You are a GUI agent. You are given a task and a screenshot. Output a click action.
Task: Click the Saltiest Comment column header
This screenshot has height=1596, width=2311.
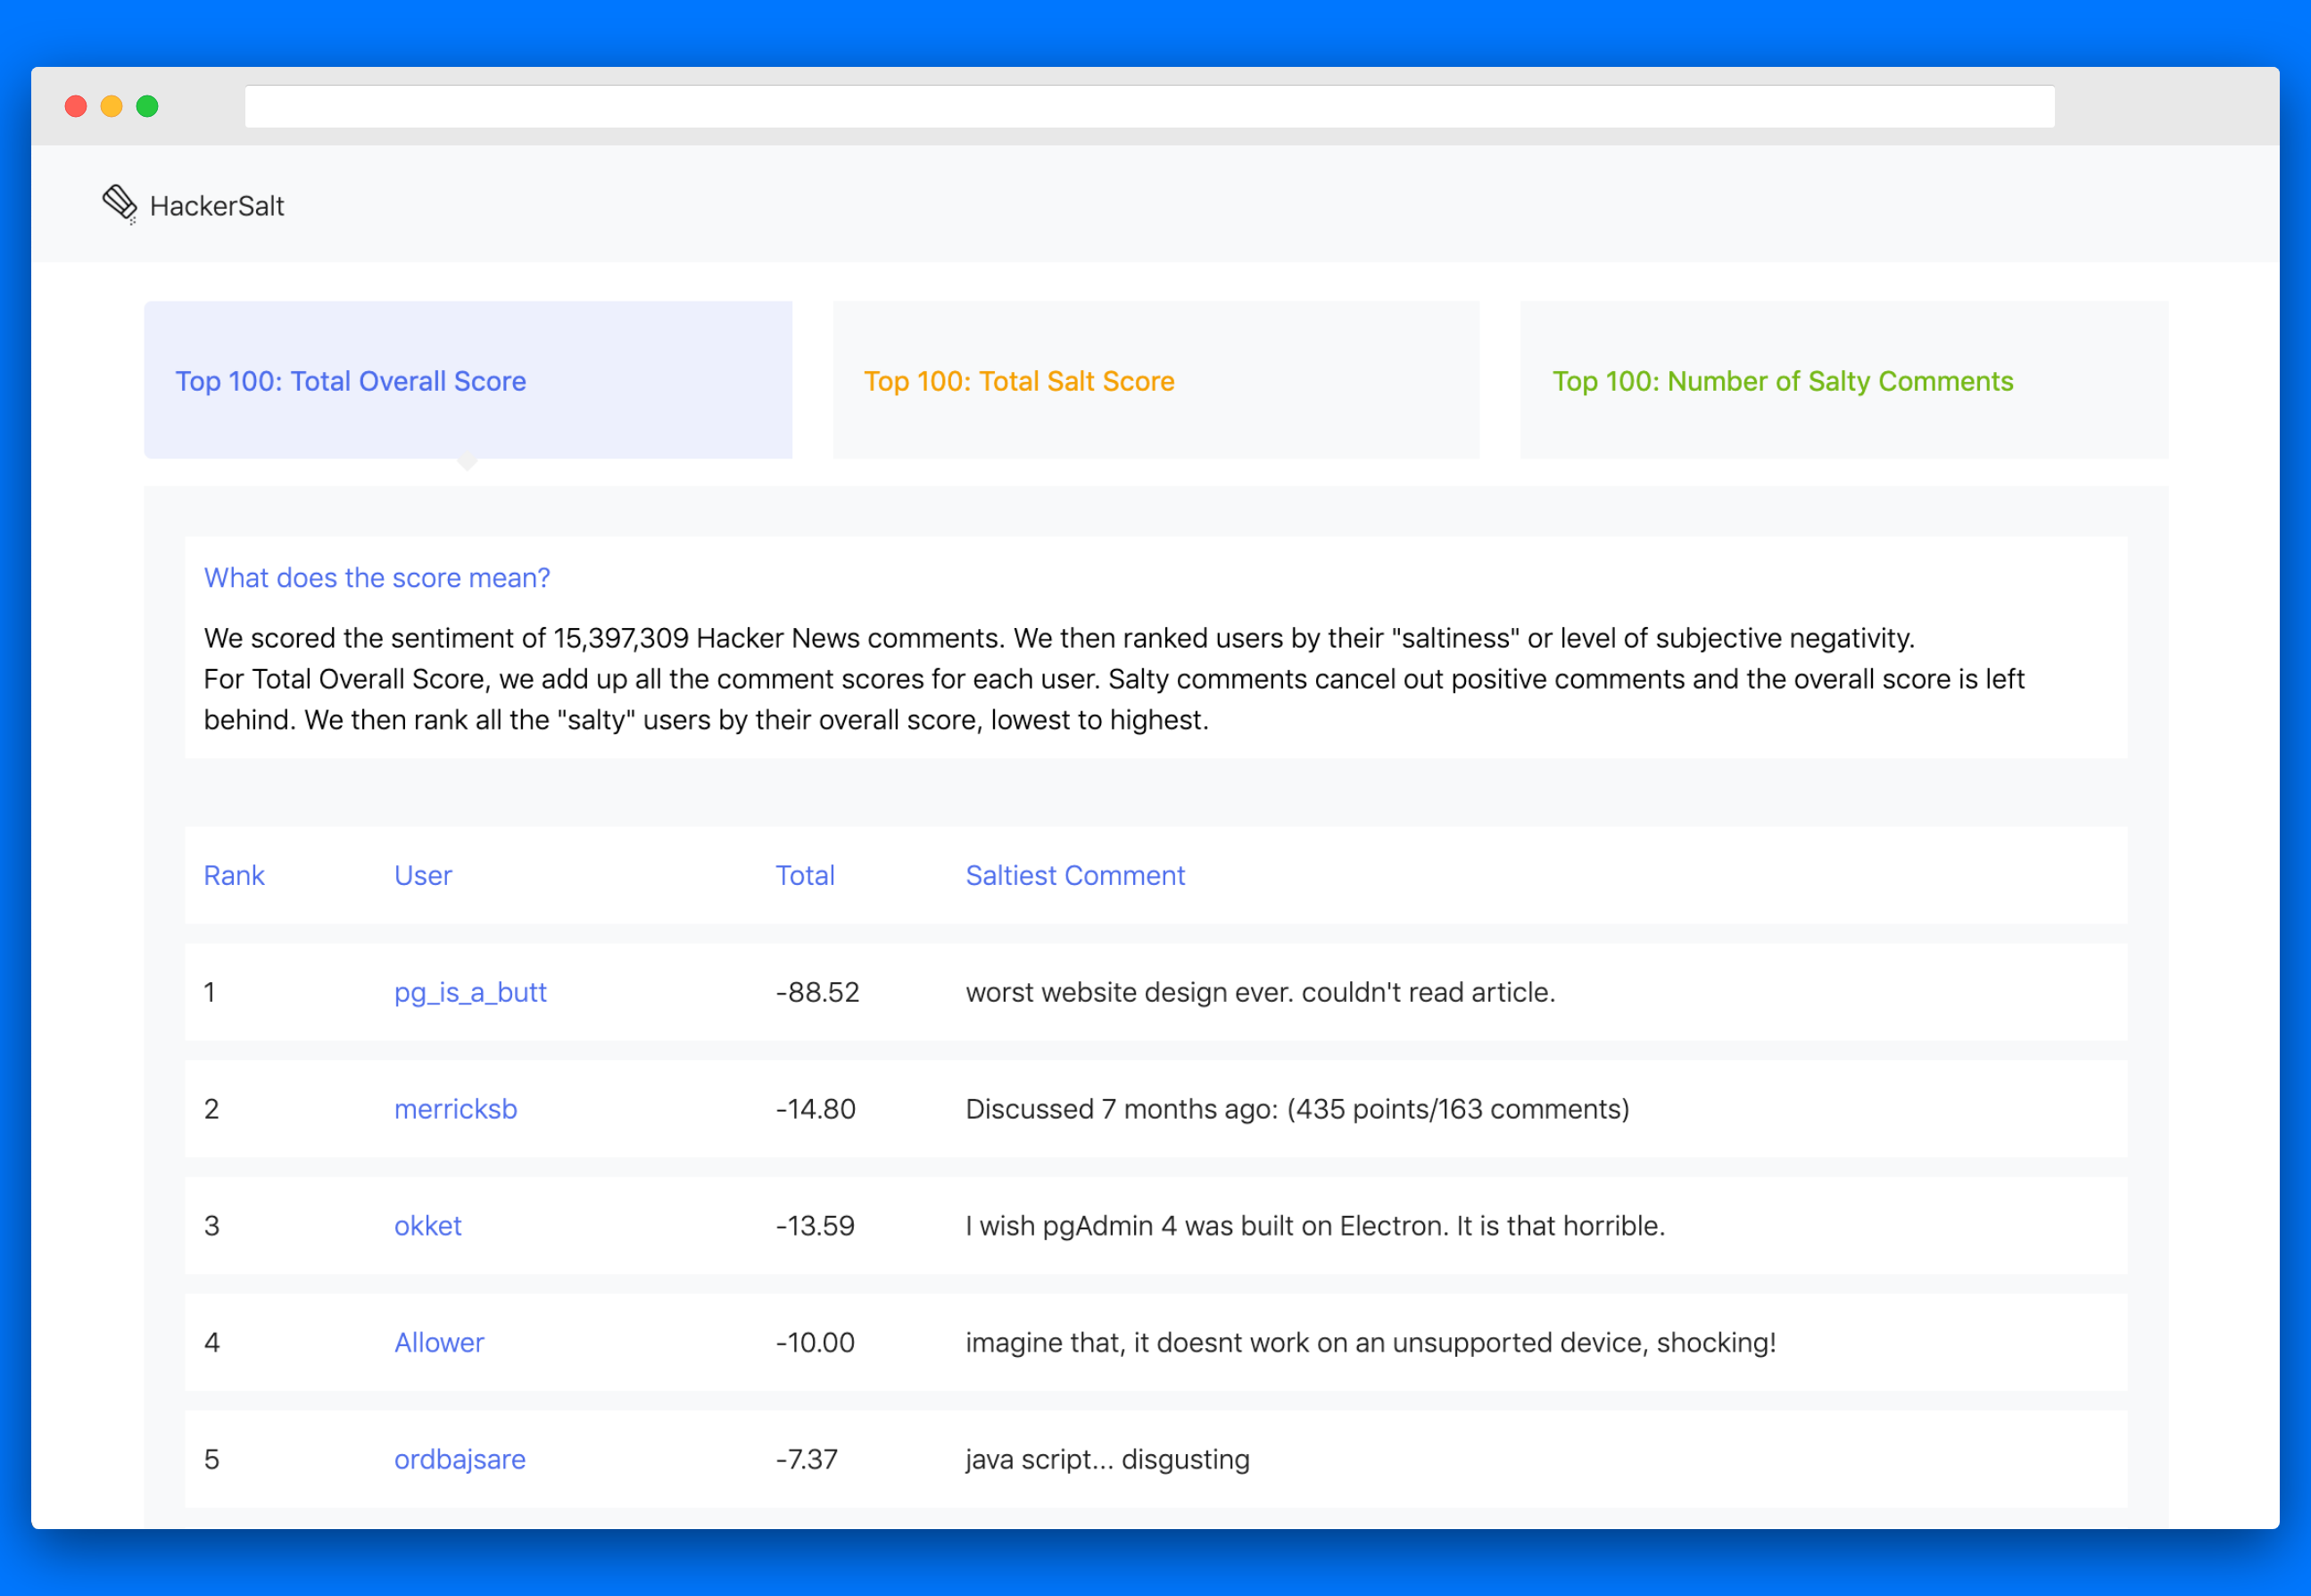click(x=1075, y=875)
